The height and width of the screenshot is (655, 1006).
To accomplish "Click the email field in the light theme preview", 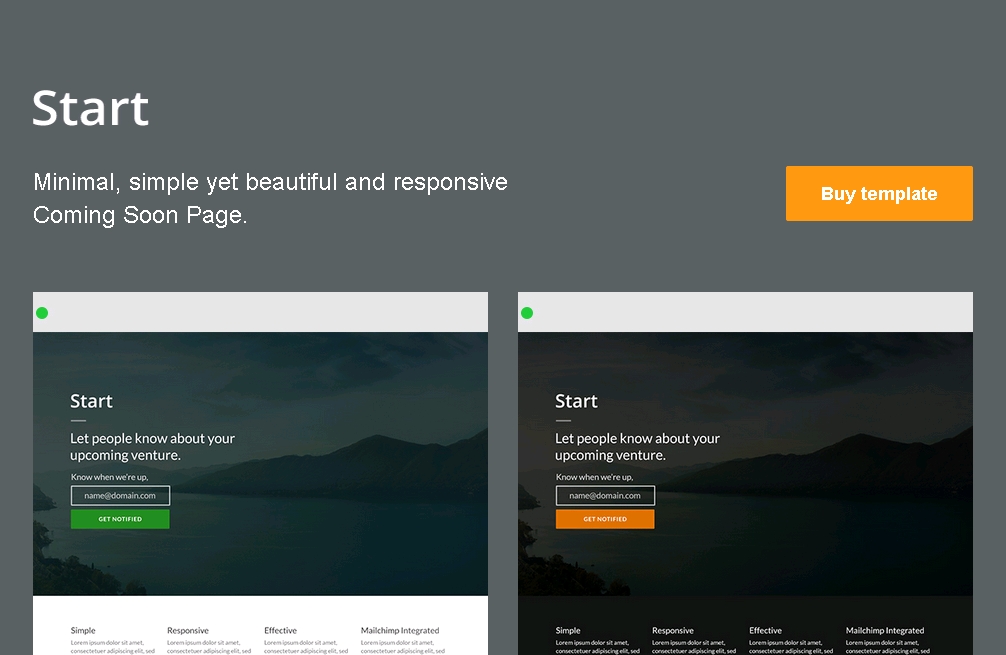I will (x=120, y=495).
